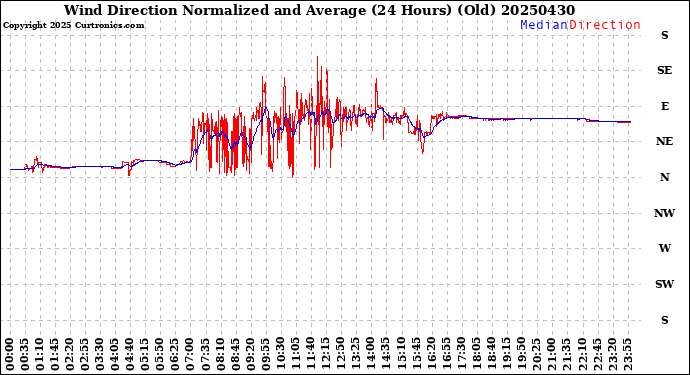Click the 17:30 time label
This screenshot has height=375, width=690.
tap(461, 354)
